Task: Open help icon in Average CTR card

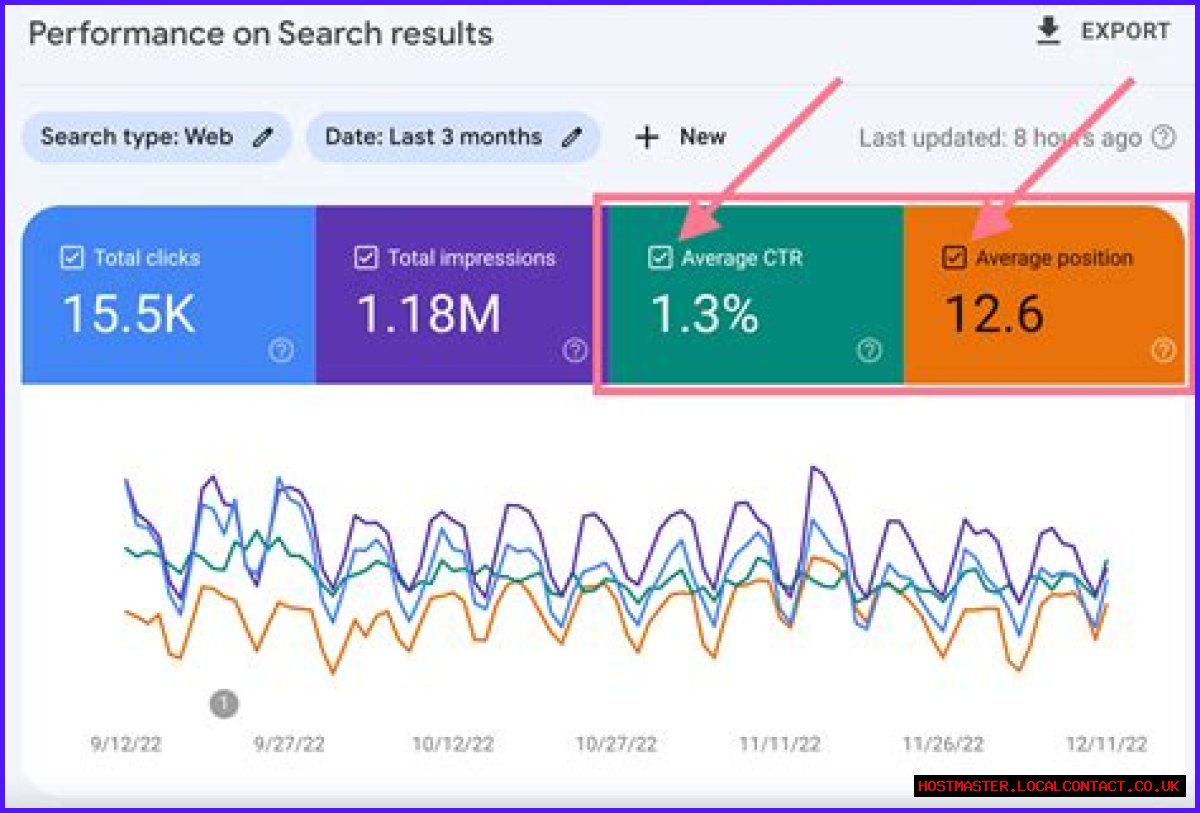Action: pyautogui.click(x=869, y=350)
